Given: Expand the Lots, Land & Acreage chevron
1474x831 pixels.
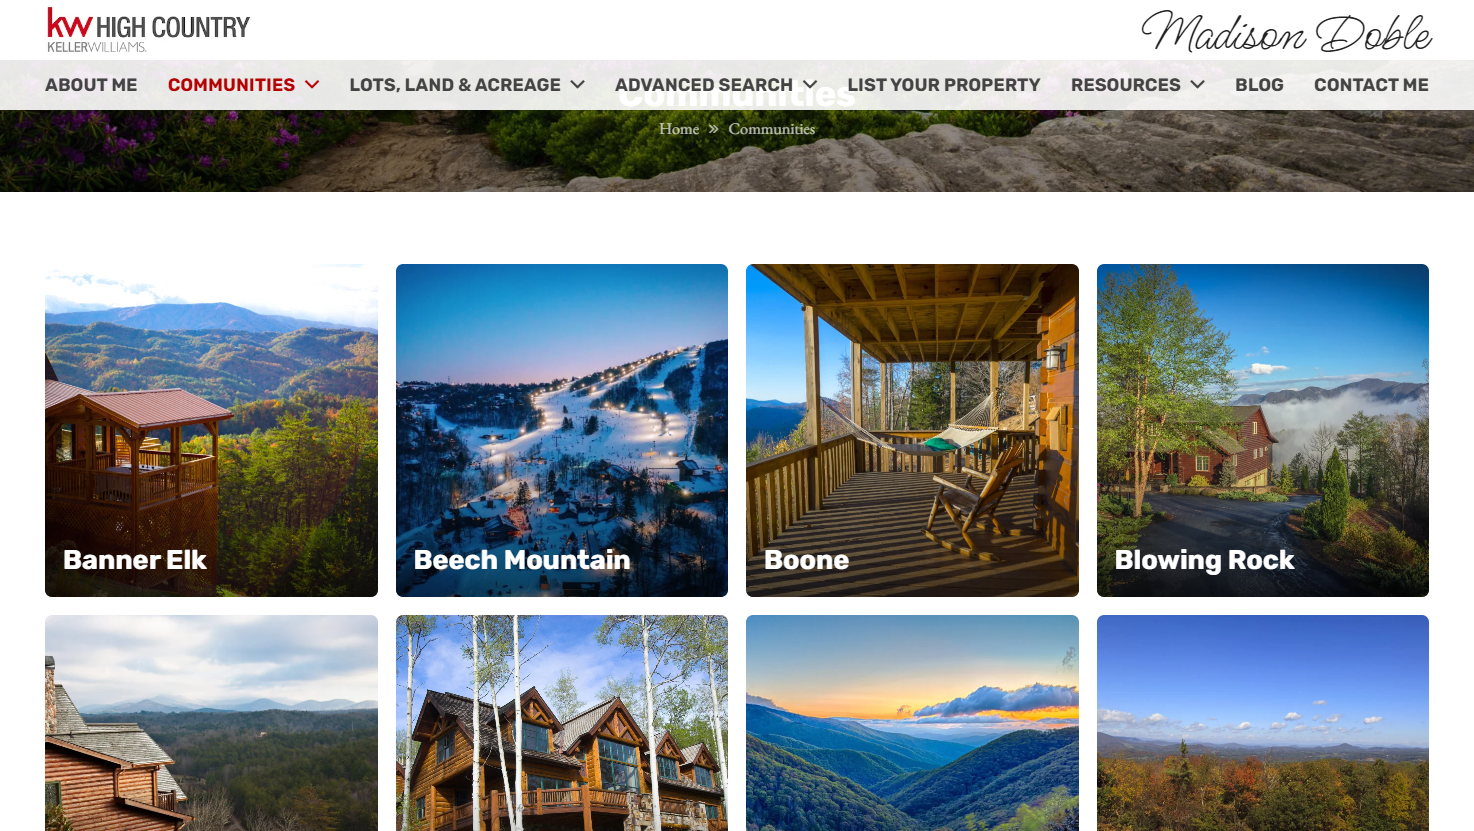Looking at the screenshot, I should 577,85.
